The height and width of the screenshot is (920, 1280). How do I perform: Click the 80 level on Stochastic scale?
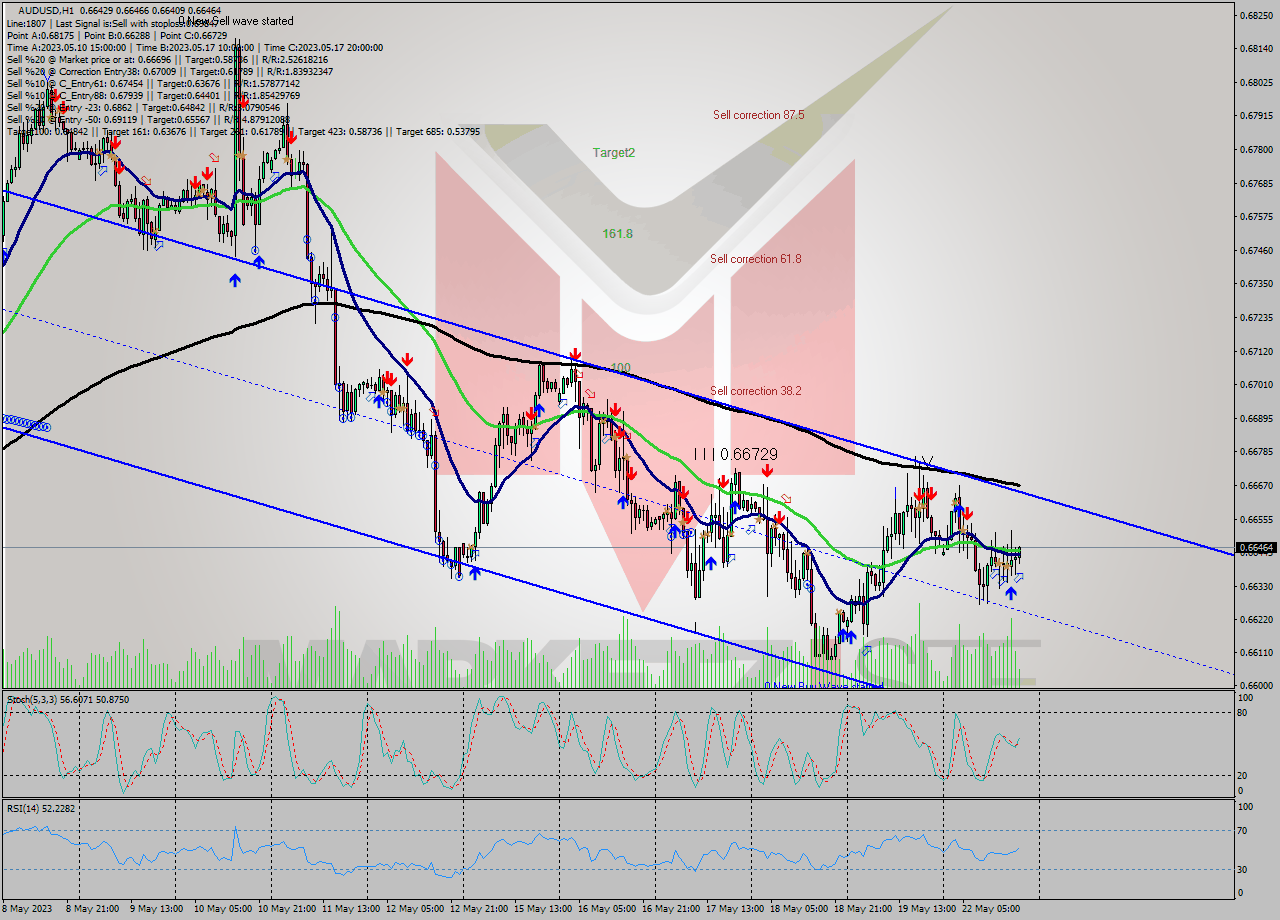pos(1242,713)
